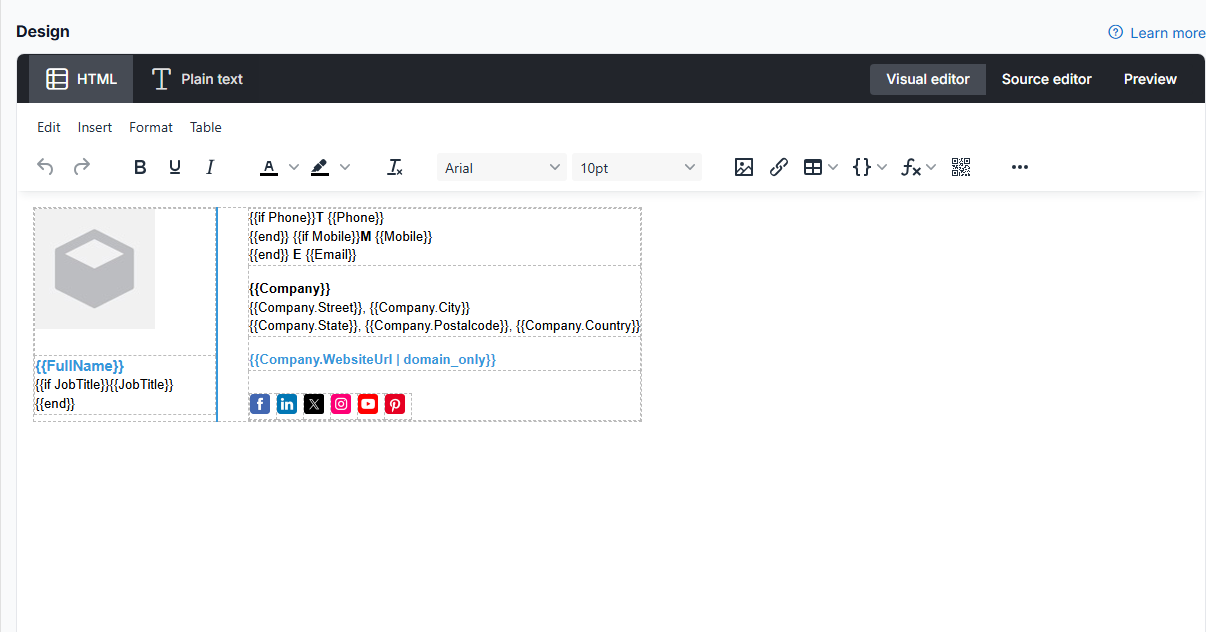Image resolution: width=1221 pixels, height=632 pixels.
Task: Undo the last edit
Action: pyautogui.click(x=45, y=167)
